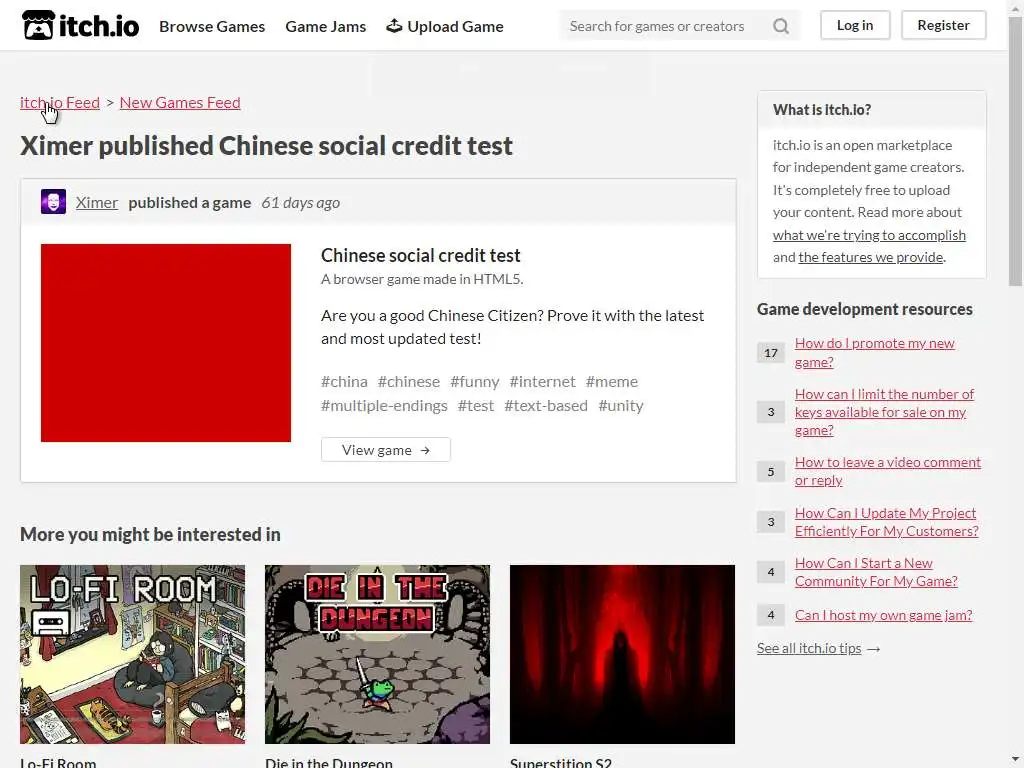Open 'How Can I Update My Project' tip

(x=886, y=522)
